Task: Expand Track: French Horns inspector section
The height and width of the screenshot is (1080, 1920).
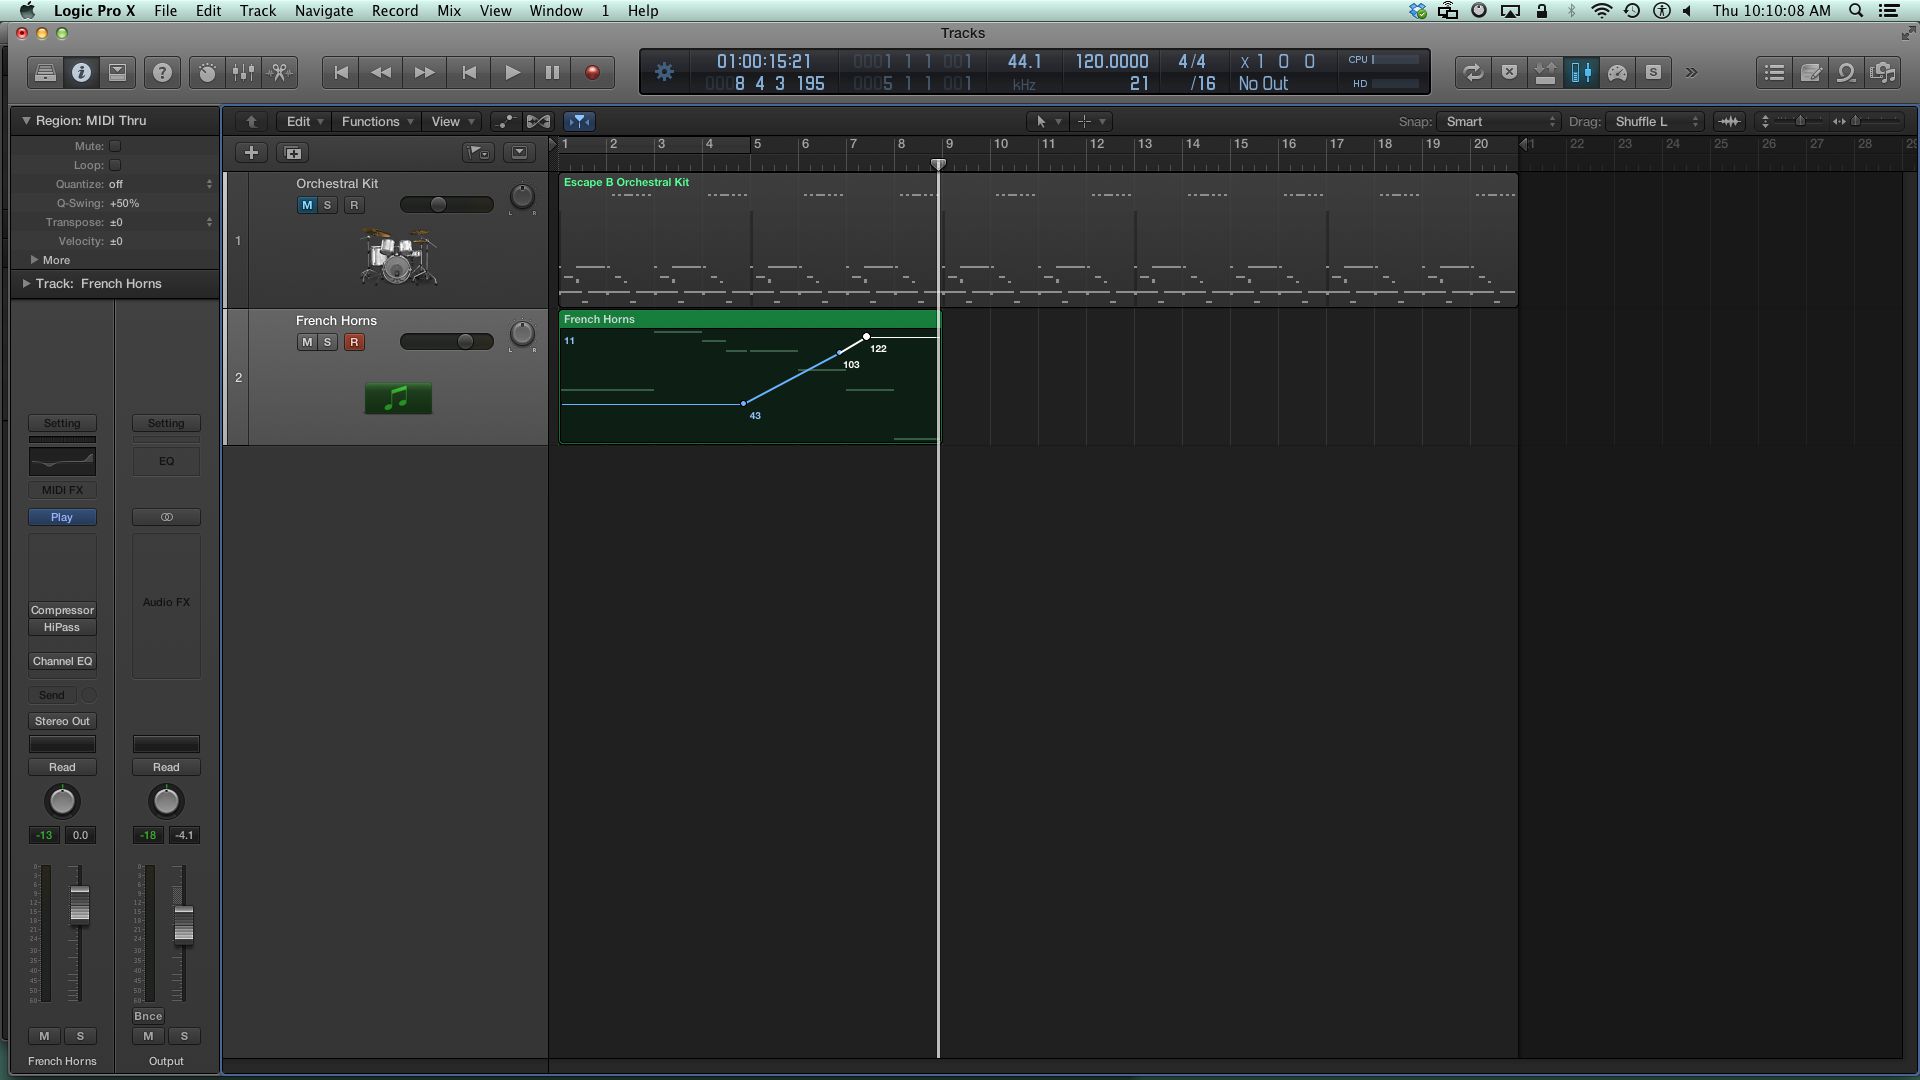Action: 96,284
